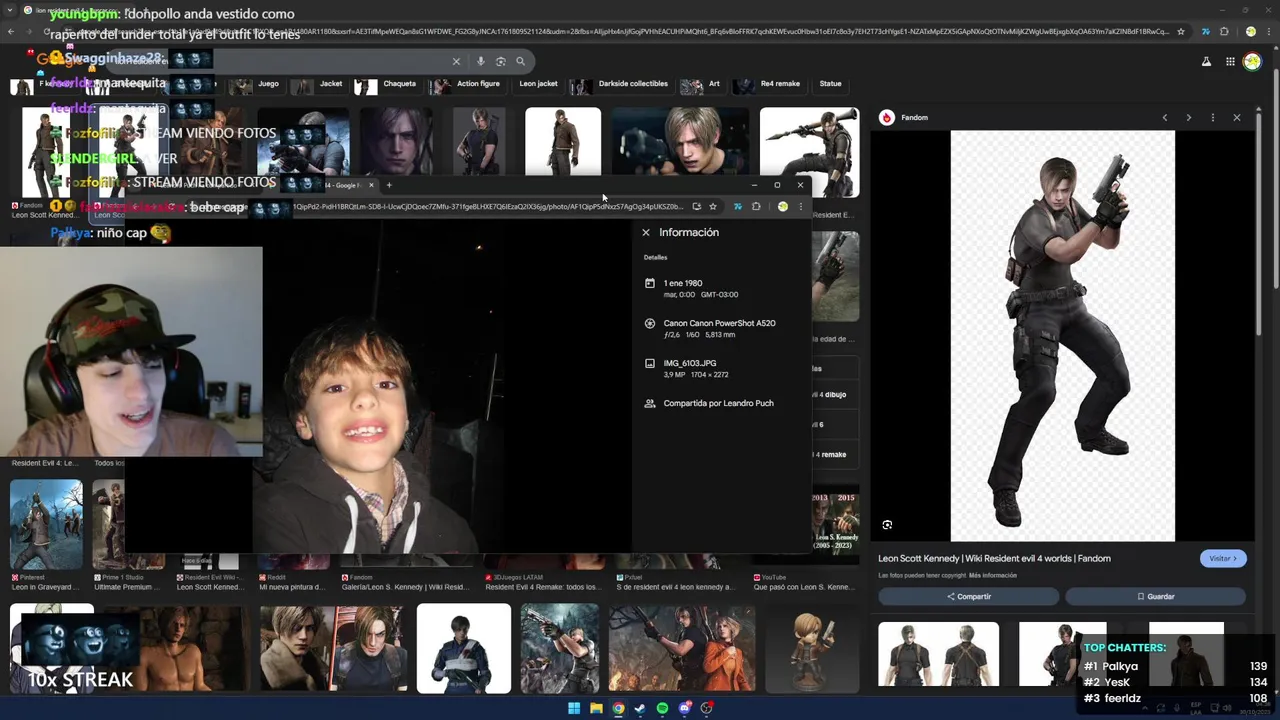Filter images by the Jacket chip
Viewport: 1280px width, 720px height.
pos(321,84)
